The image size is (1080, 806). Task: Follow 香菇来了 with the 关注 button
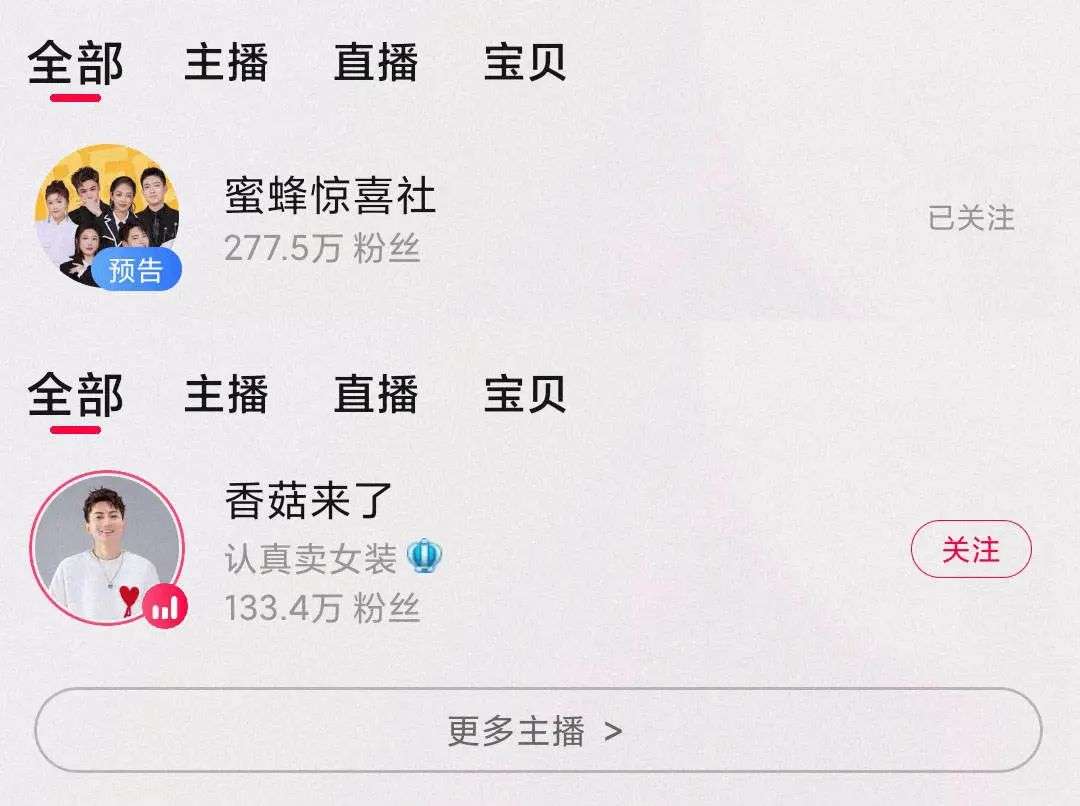click(971, 549)
